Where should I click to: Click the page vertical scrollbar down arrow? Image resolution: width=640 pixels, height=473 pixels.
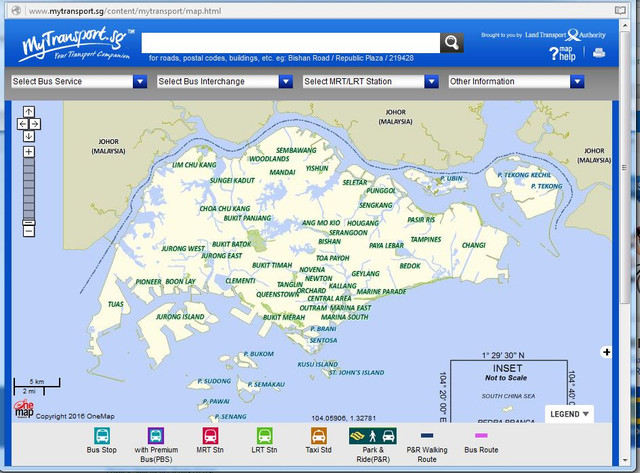pyautogui.click(x=625, y=460)
